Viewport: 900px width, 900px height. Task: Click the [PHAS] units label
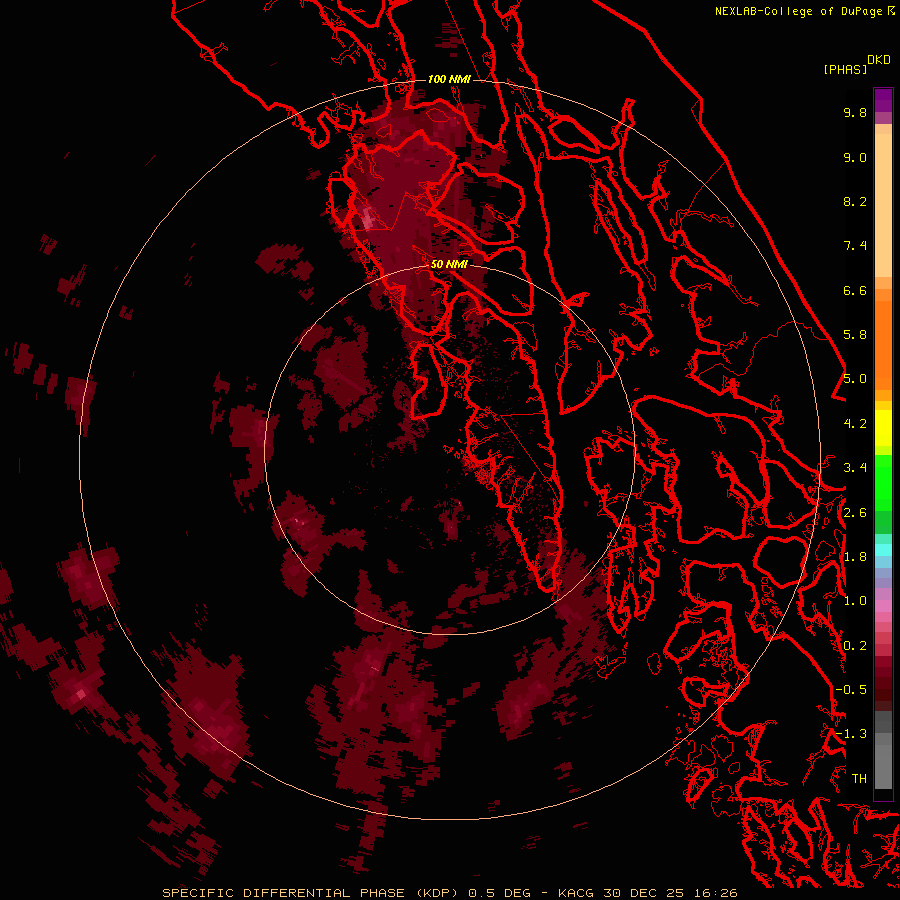[x=845, y=69]
